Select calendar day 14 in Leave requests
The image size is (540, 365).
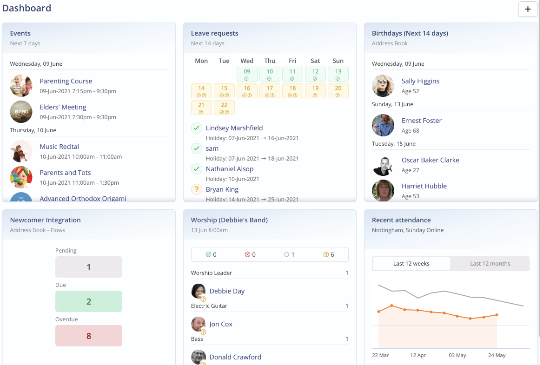click(x=201, y=91)
